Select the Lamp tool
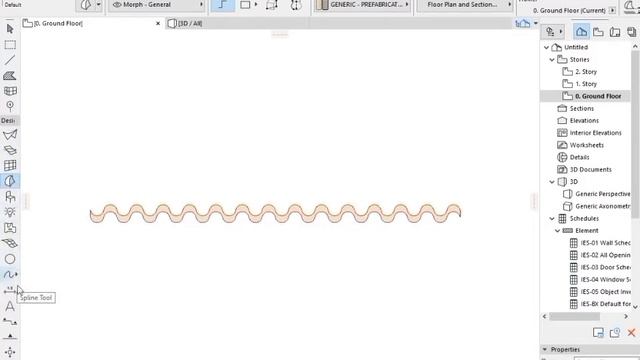 pos(10,212)
